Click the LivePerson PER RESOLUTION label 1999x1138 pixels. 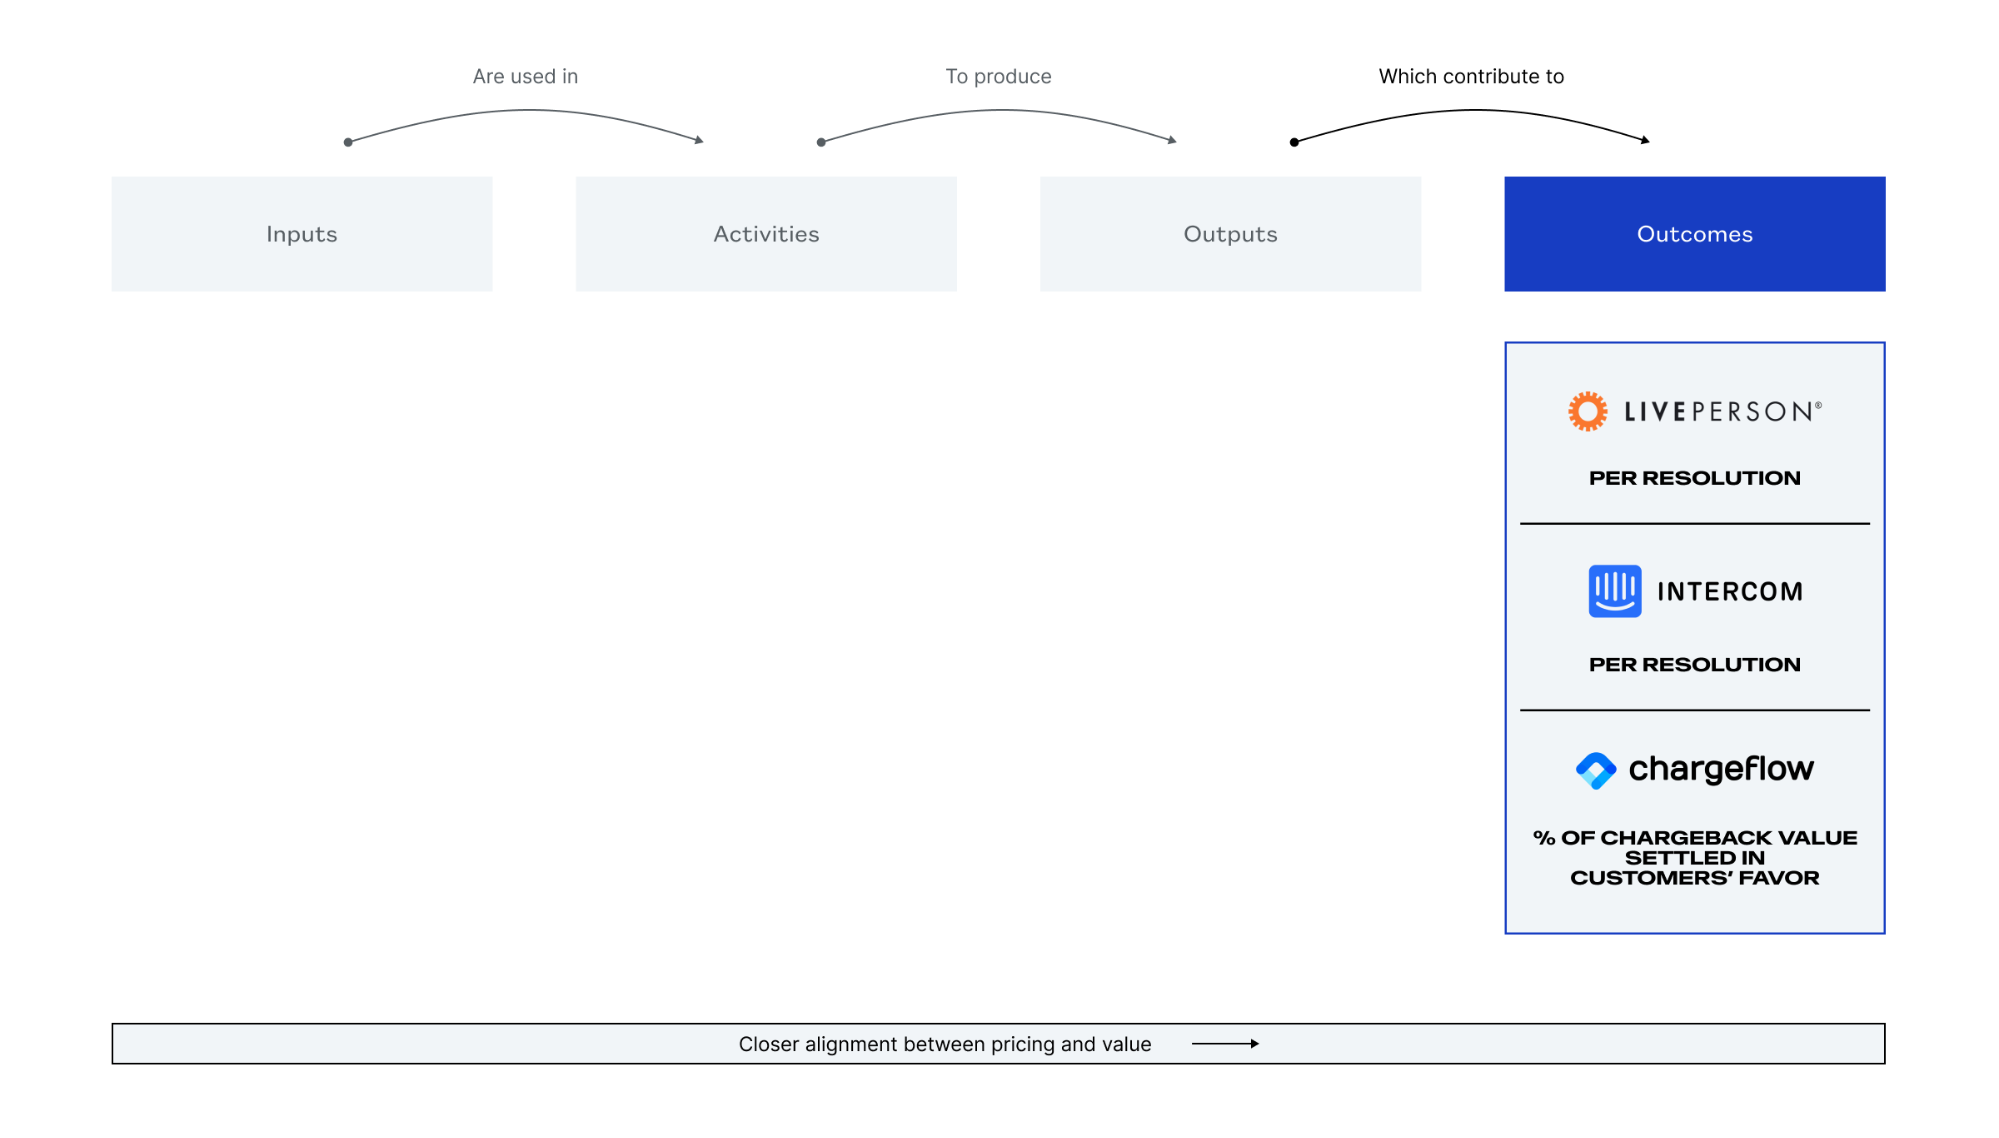point(1694,478)
